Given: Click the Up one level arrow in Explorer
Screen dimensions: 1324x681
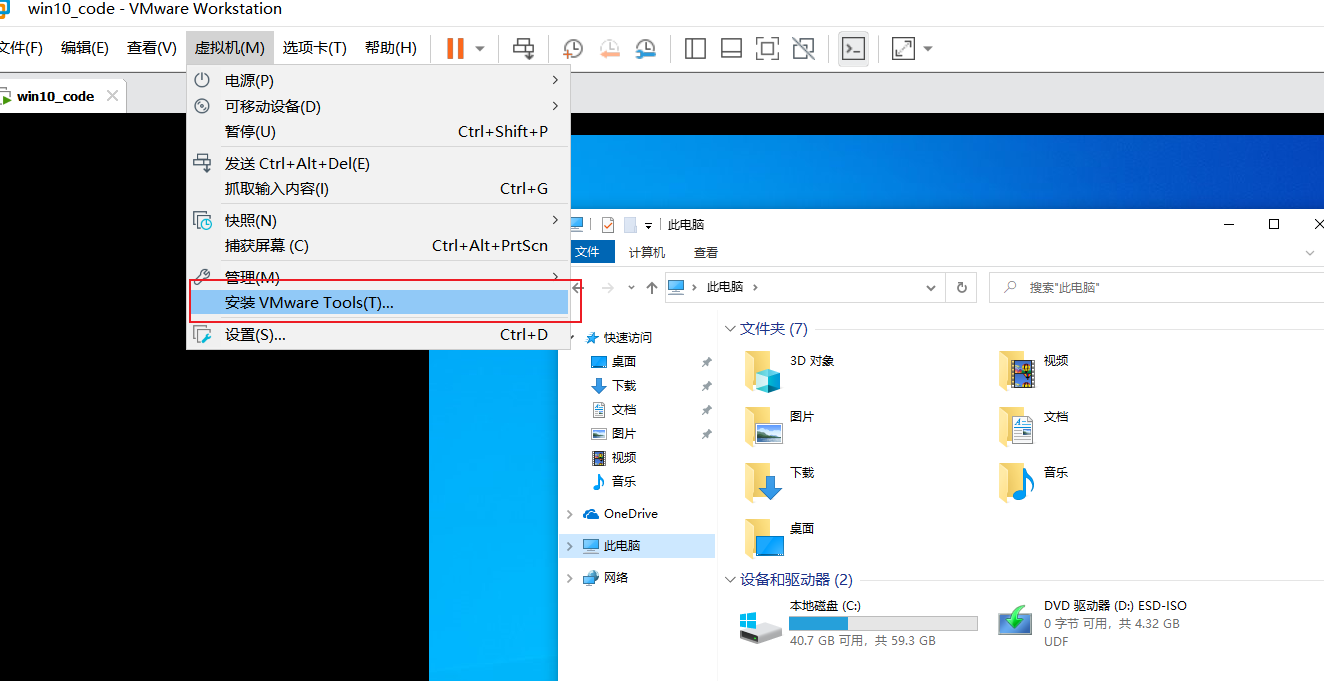Looking at the screenshot, I should [x=652, y=287].
